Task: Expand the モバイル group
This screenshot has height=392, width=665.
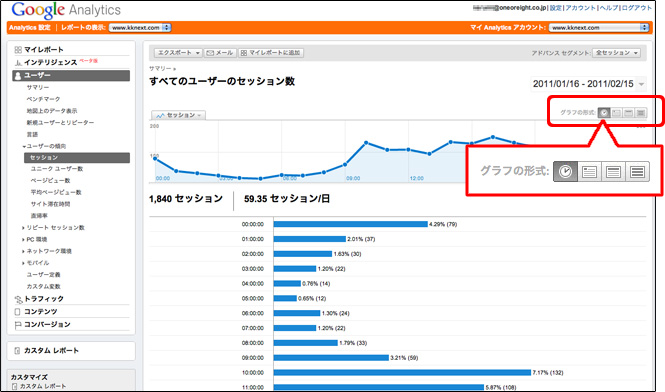Action: [23, 263]
